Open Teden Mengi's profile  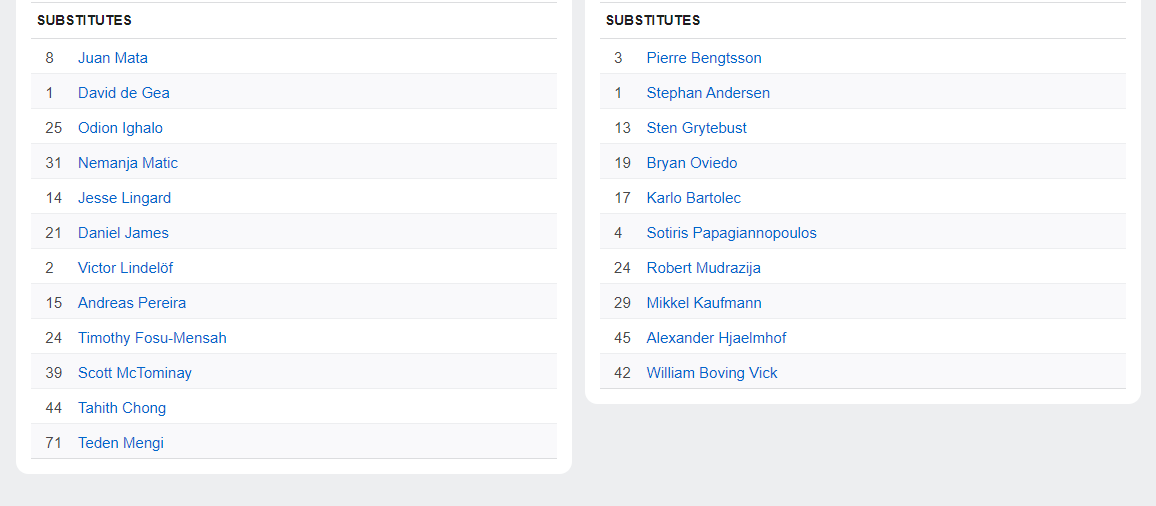(121, 443)
